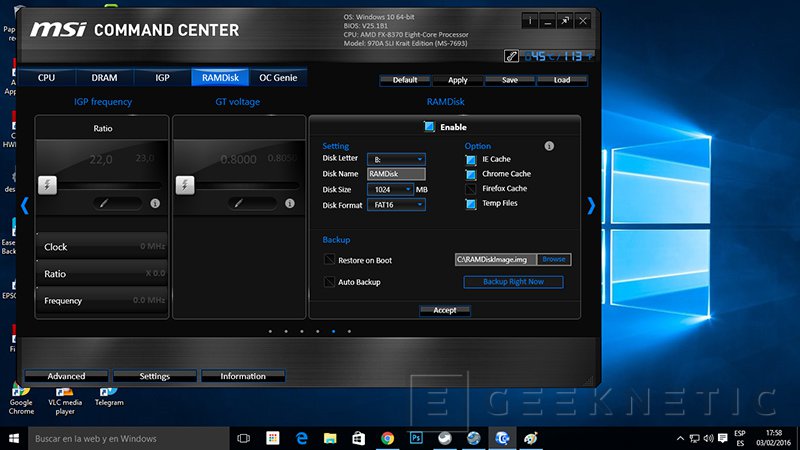Expand the Disk Format dropdown
Image resolution: width=800 pixels, height=450 pixels.
397,205
